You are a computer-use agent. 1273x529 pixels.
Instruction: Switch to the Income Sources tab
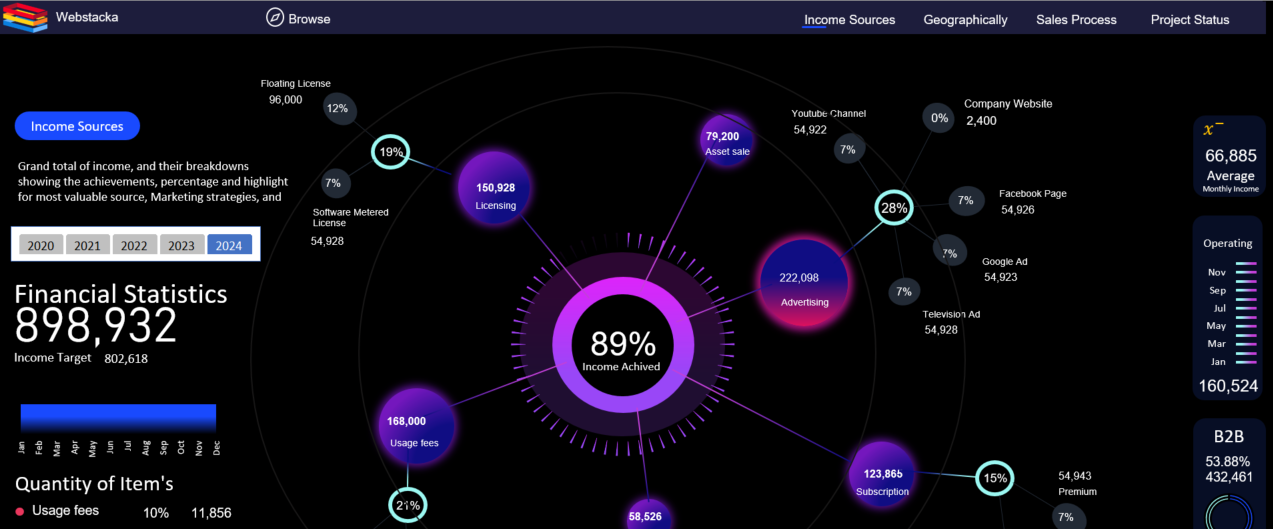pos(849,19)
